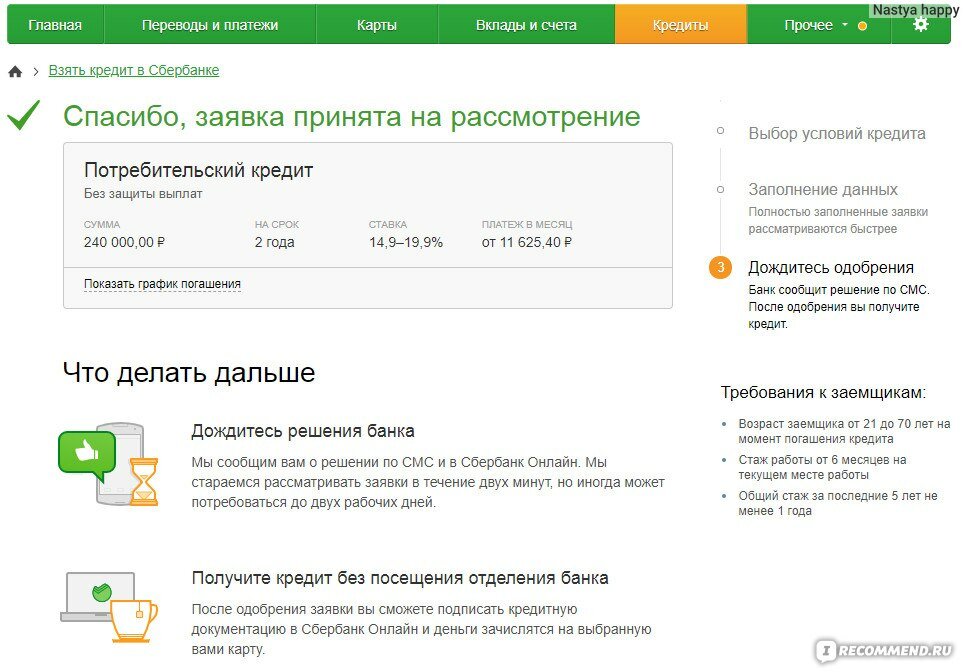963x672 pixels.
Task: Go to Переводы и платежи tab
Action: [x=210, y=25]
